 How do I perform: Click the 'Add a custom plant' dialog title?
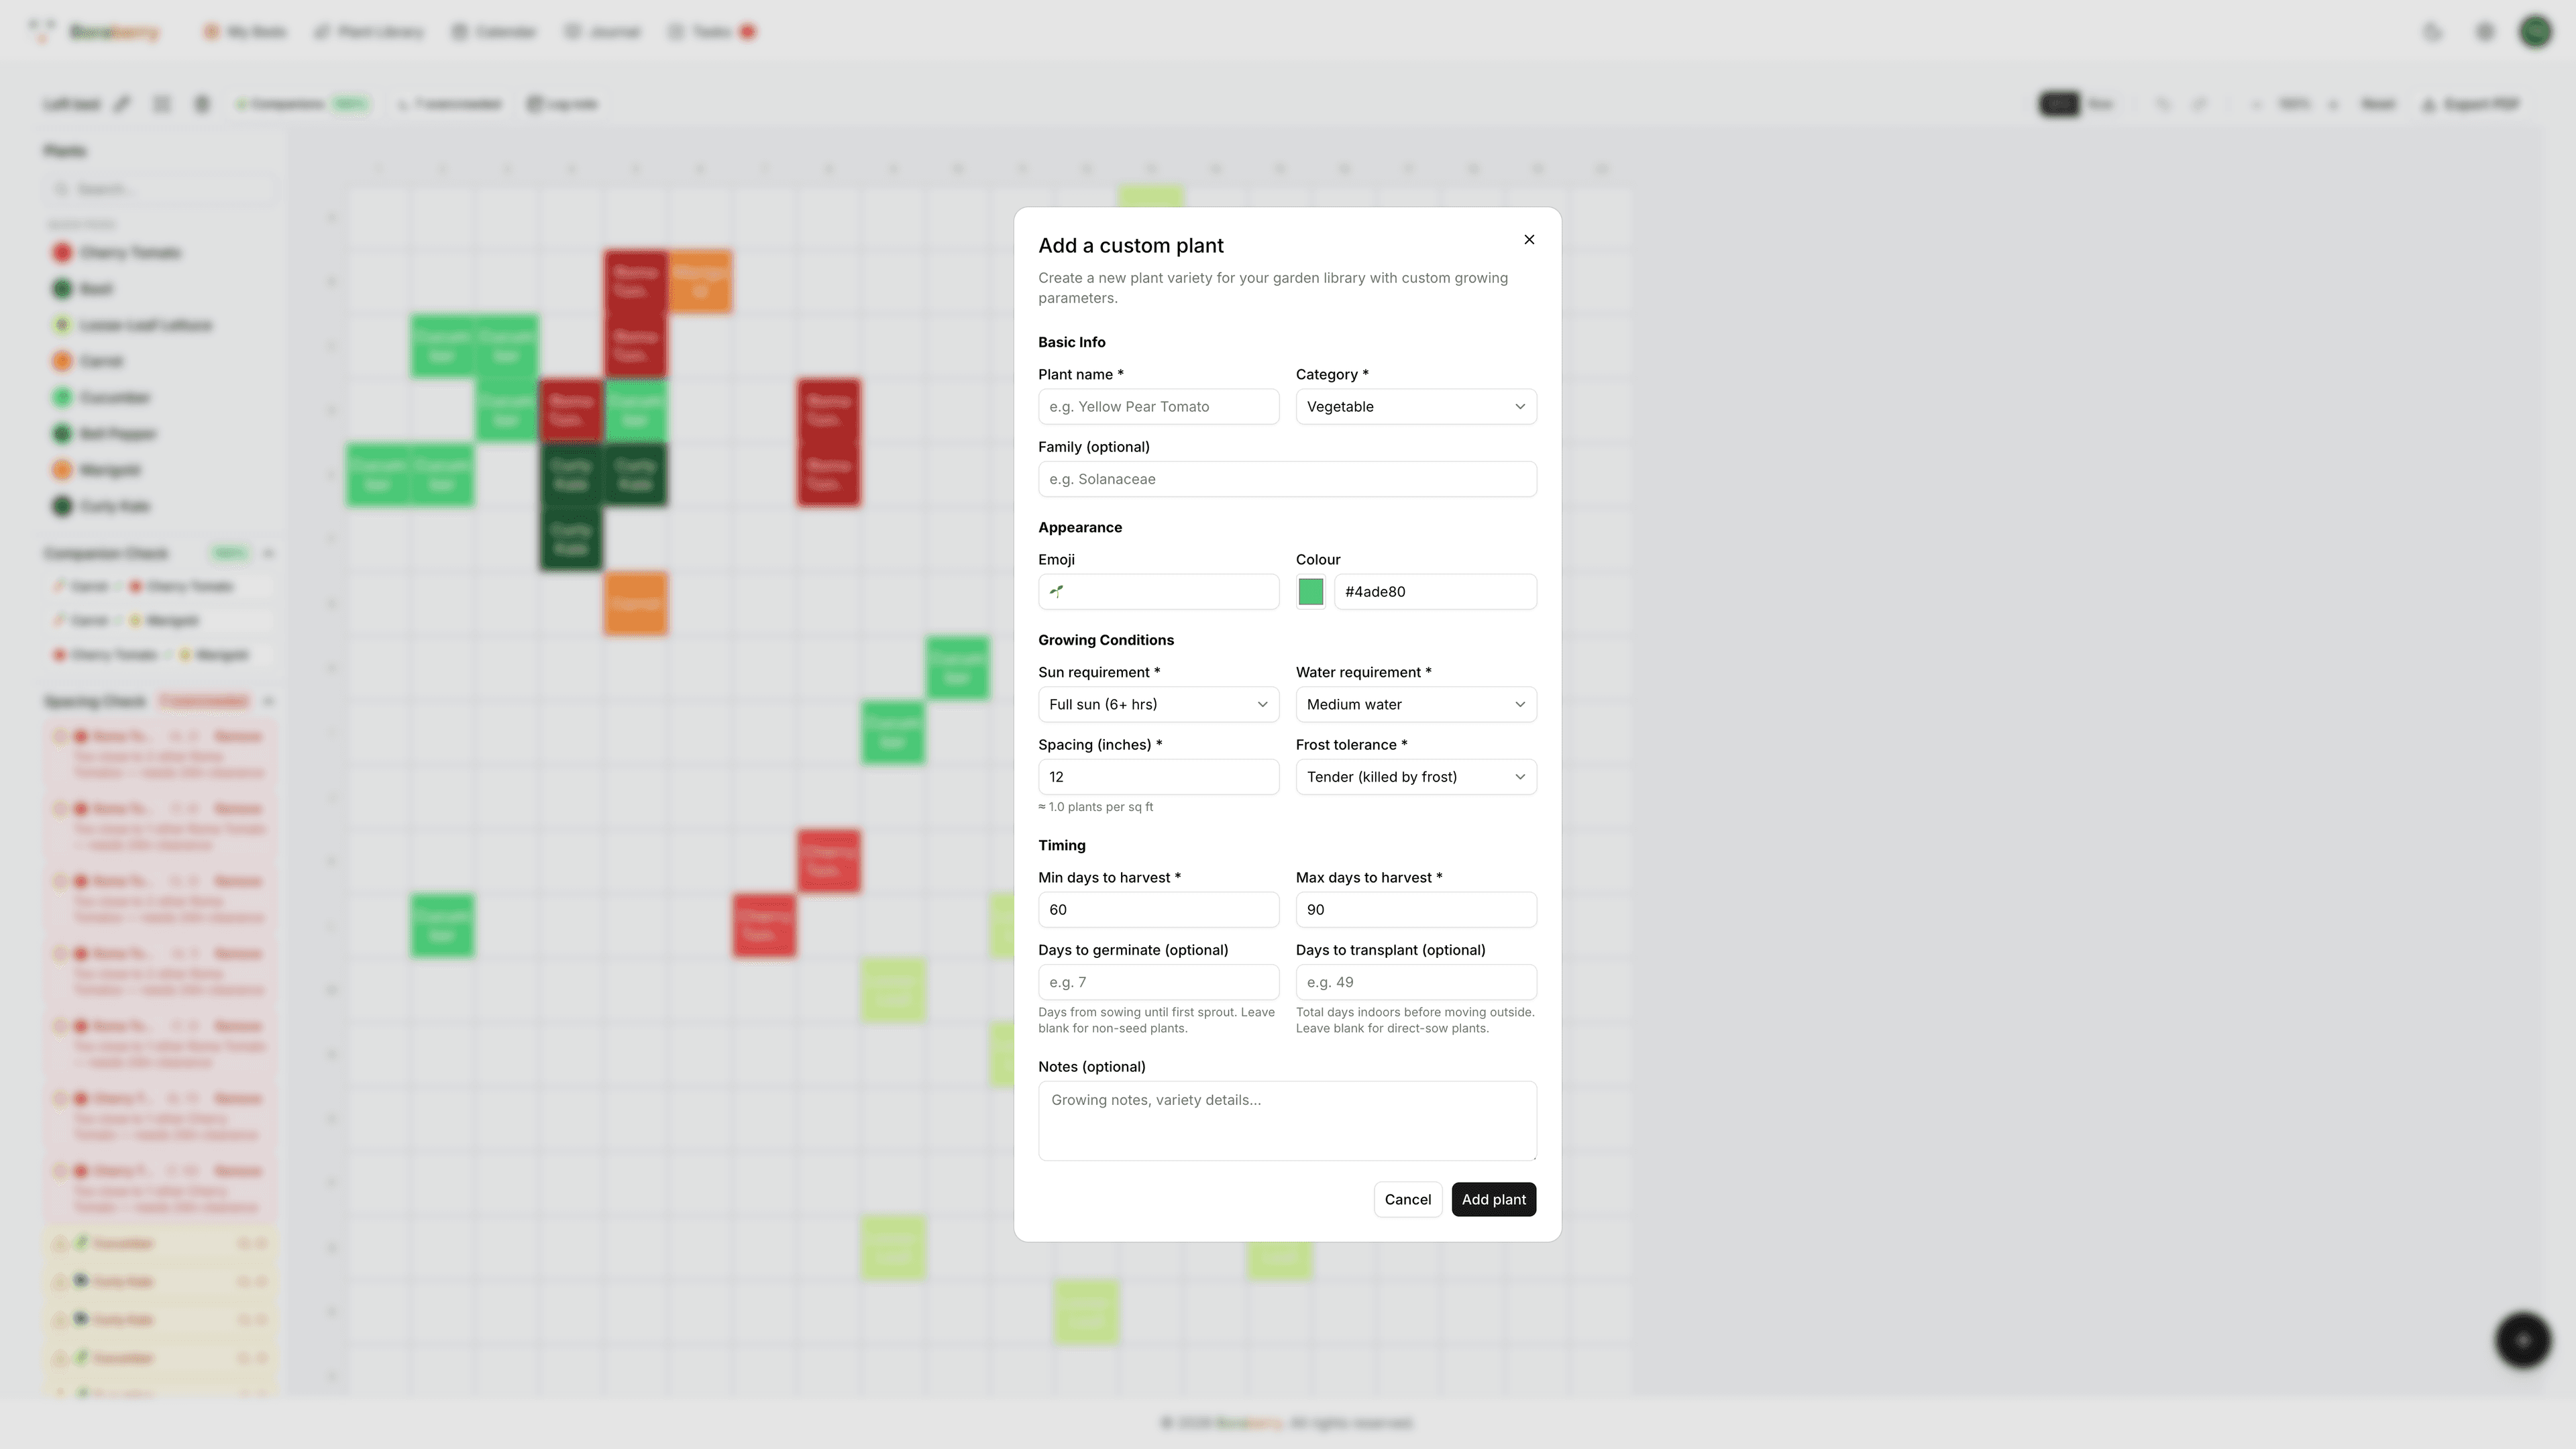point(1131,245)
